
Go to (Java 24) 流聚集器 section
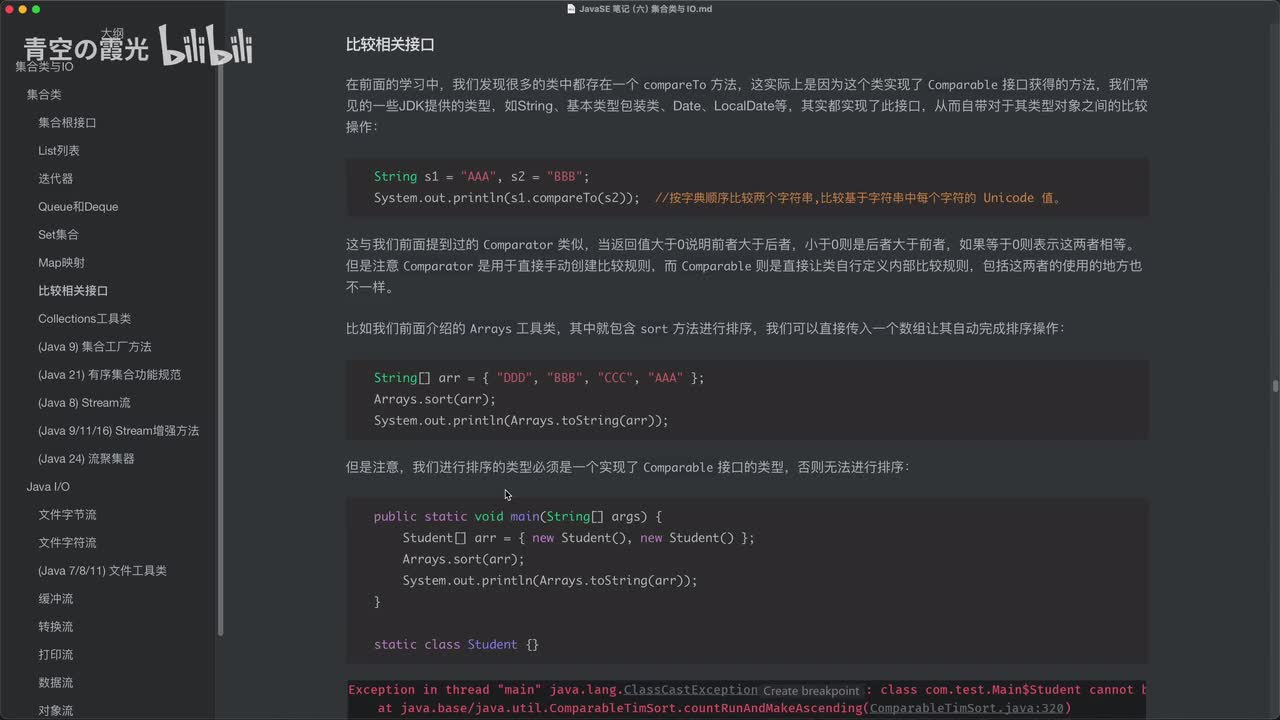86,458
